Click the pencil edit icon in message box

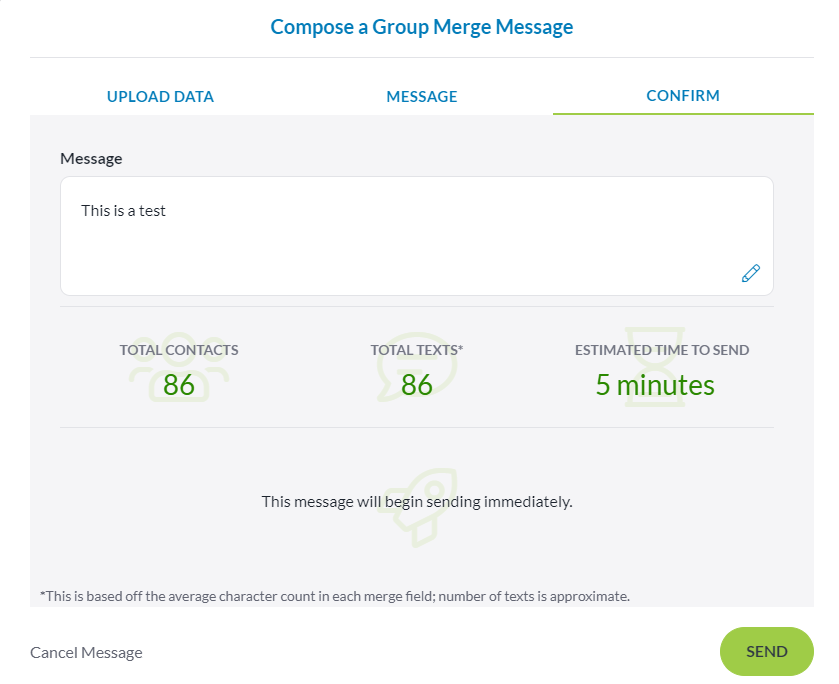click(x=750, y=273)
